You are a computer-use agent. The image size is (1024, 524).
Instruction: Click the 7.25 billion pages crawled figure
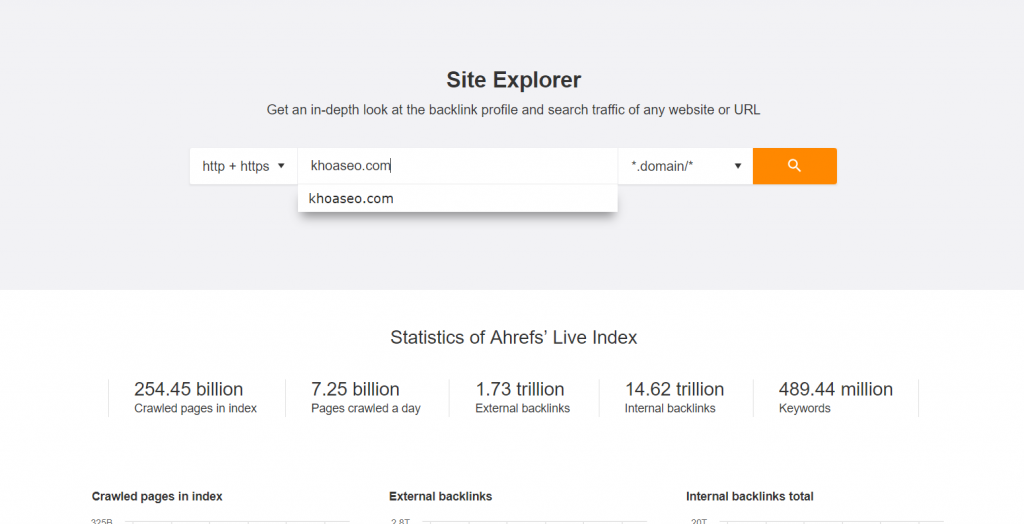point(355,389)
